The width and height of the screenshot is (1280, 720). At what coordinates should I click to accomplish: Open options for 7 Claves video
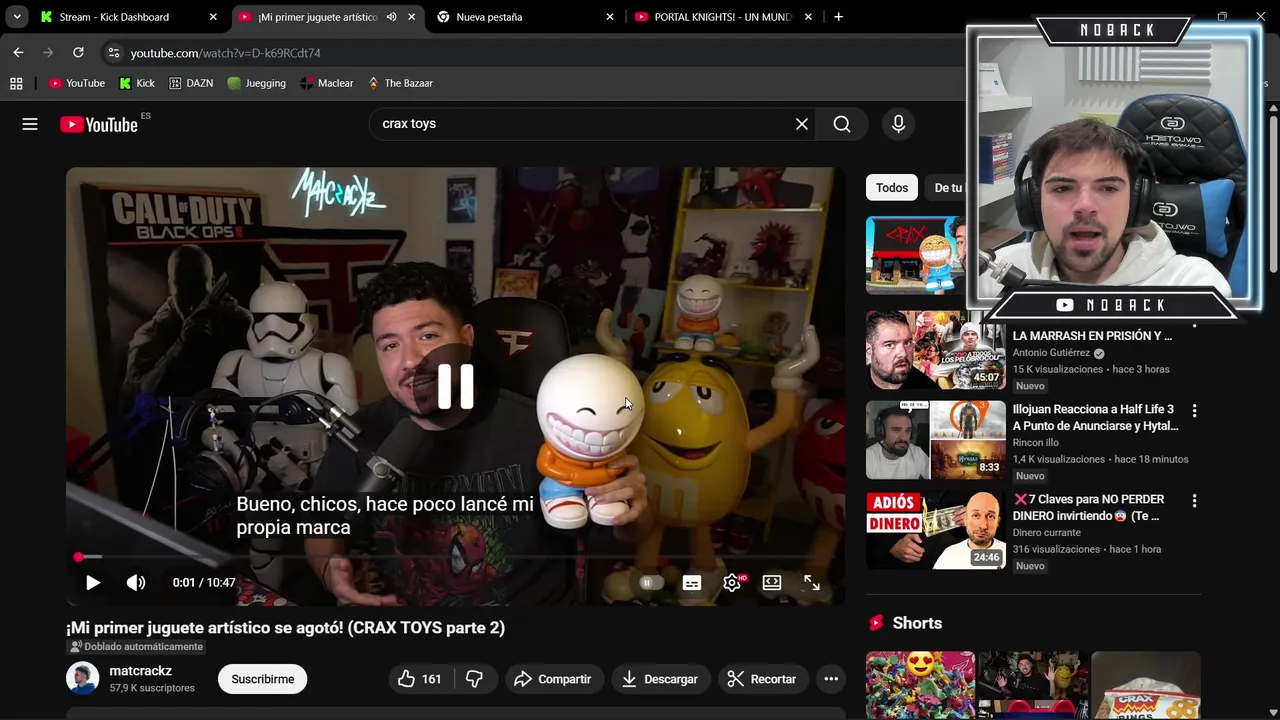(1194, 501)
